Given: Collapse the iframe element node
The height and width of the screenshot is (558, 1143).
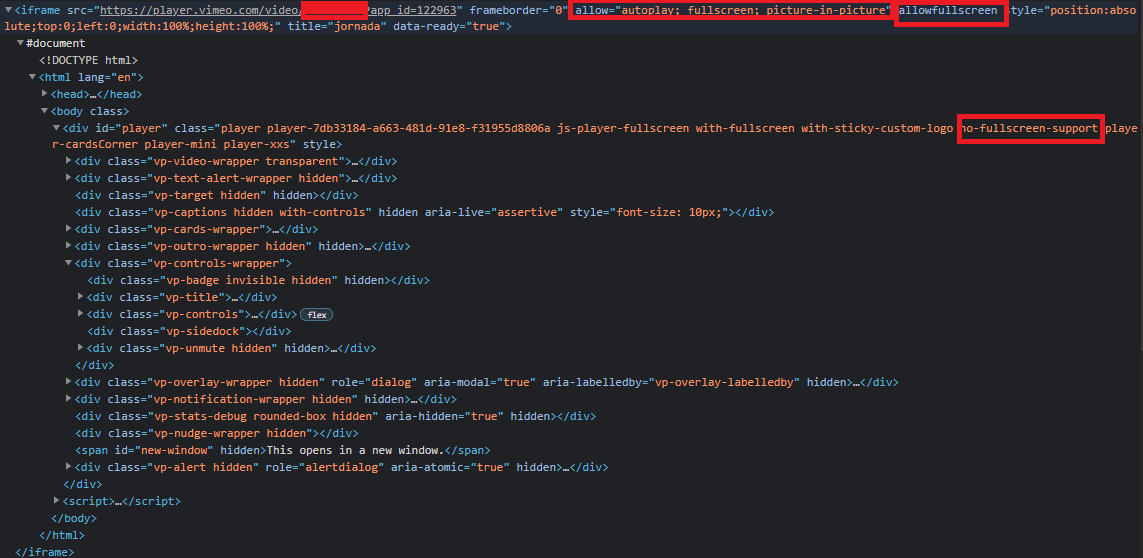Looking at the screenshot, I should 8,11.
